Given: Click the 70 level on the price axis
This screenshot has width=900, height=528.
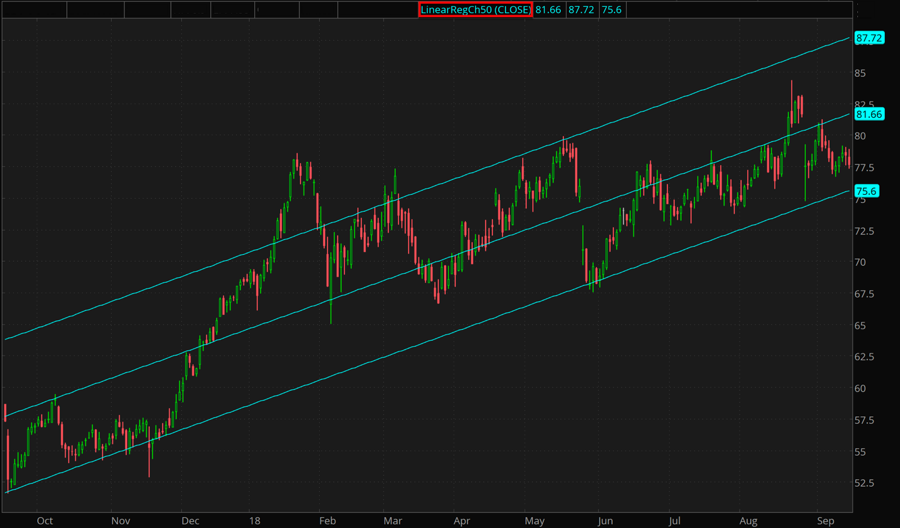Looking at the screenshot, I should pyautogui.click(x=861, y=262).
